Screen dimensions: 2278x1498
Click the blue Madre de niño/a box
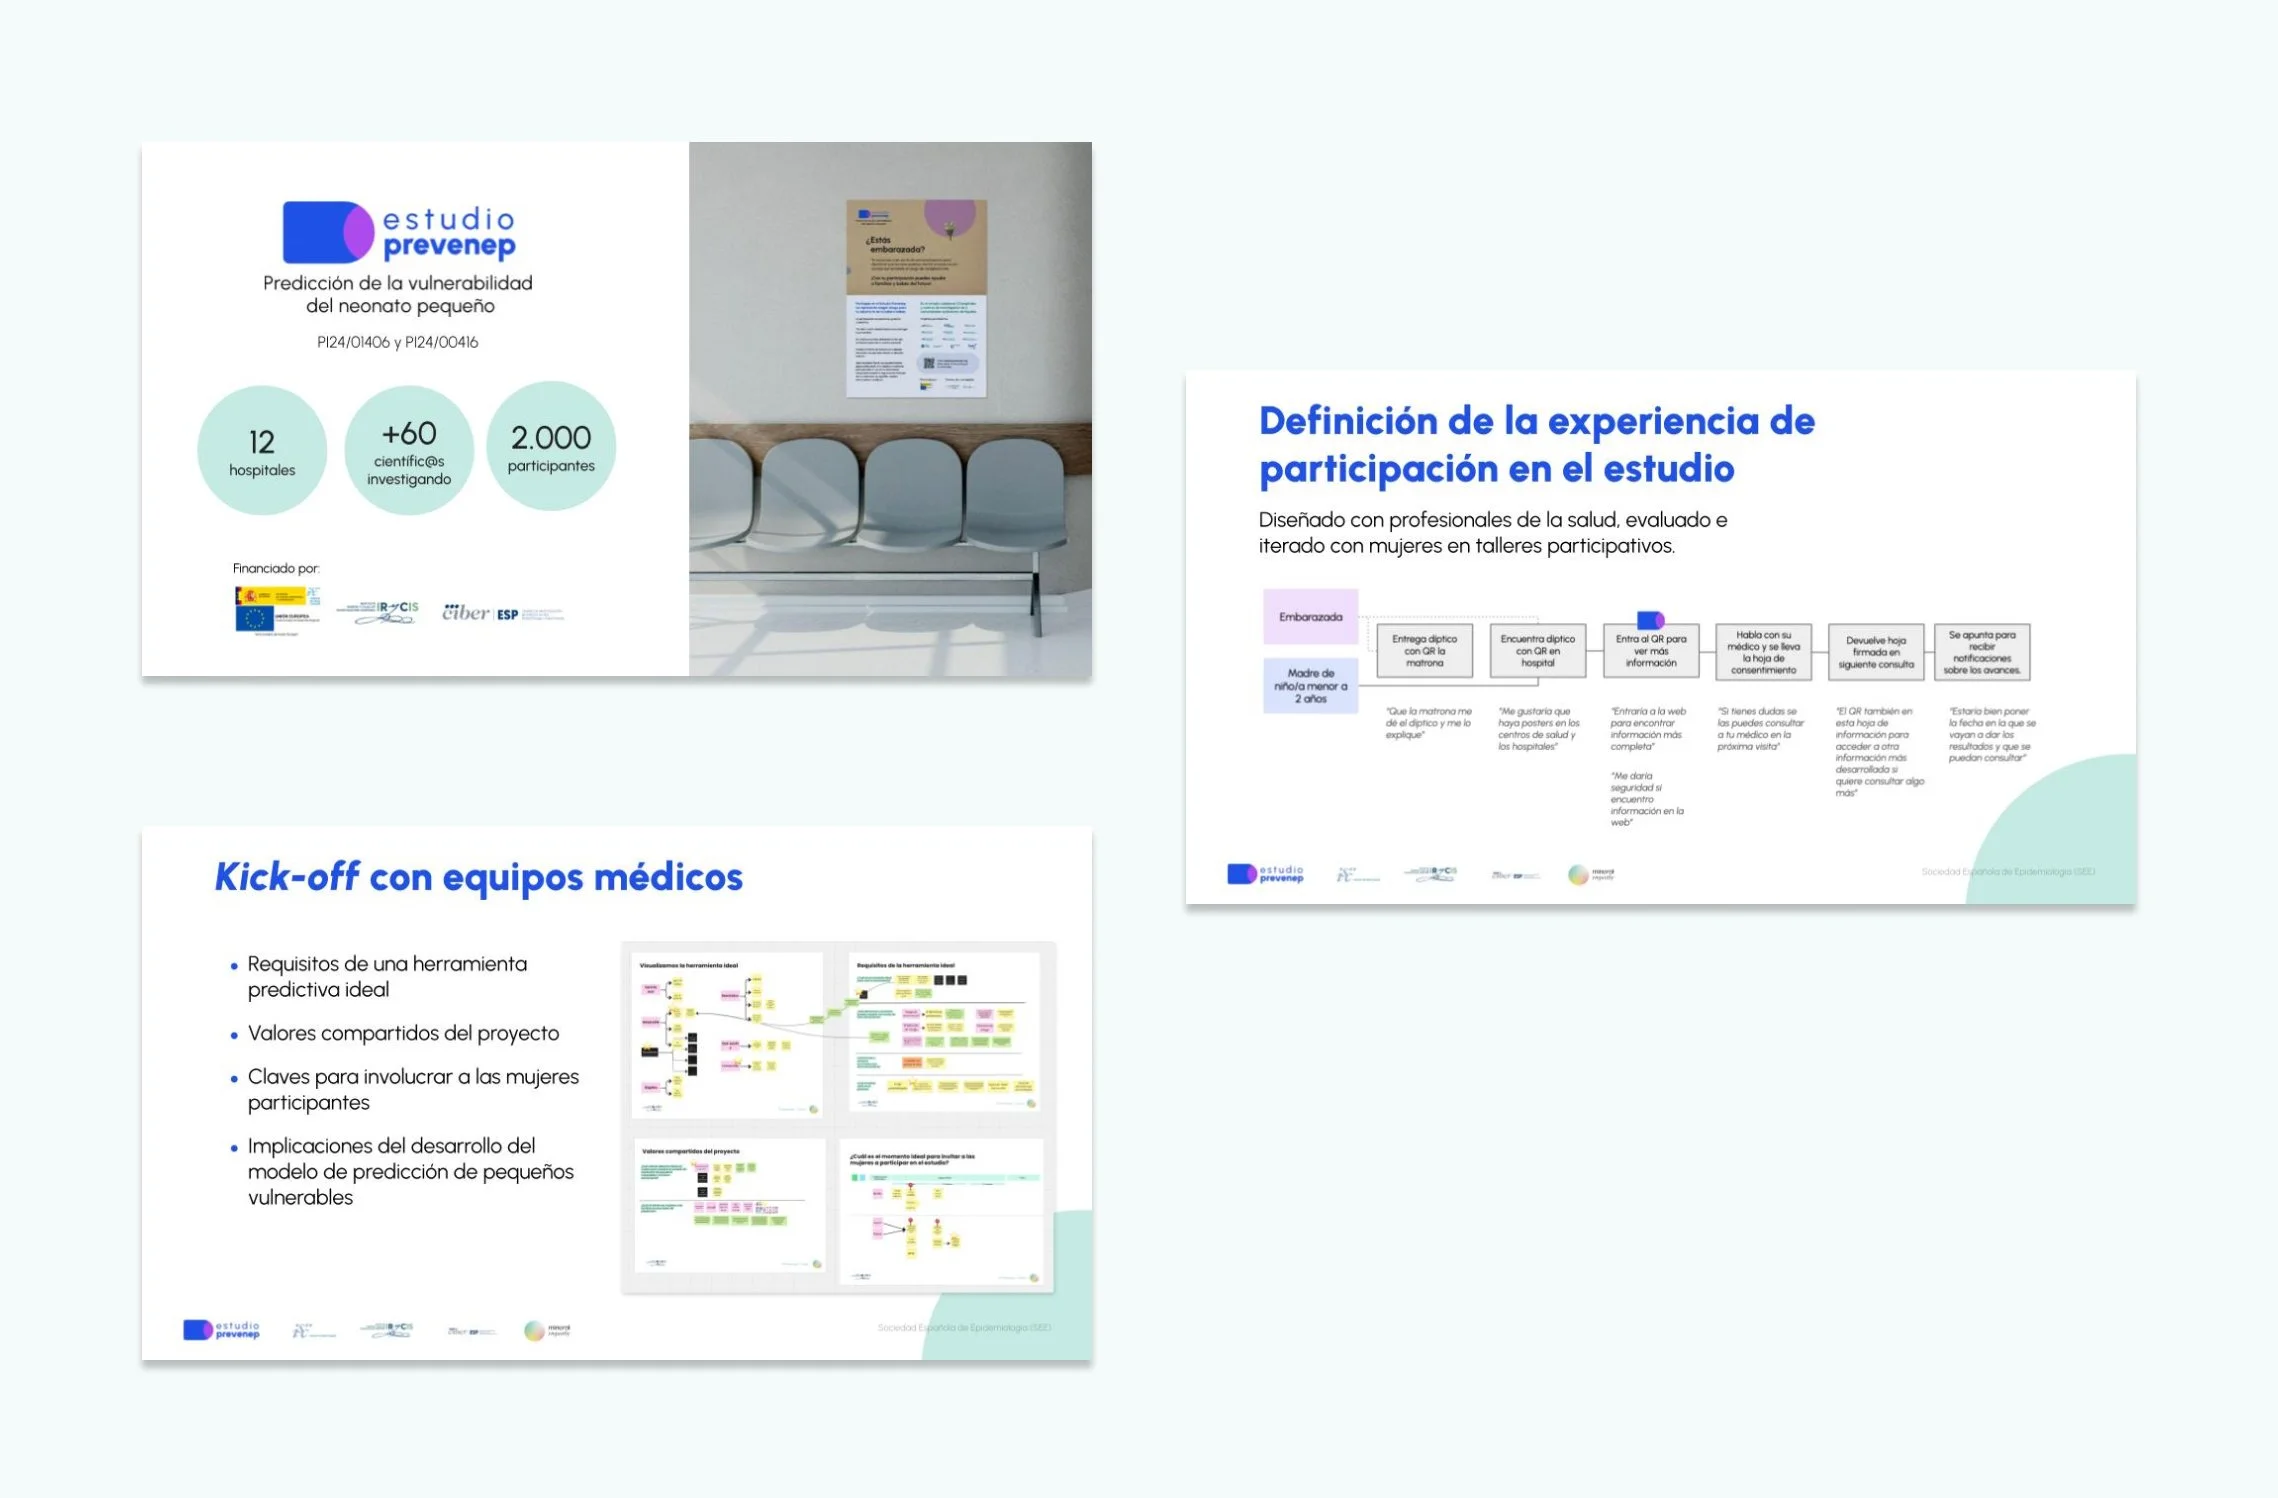1310,686
